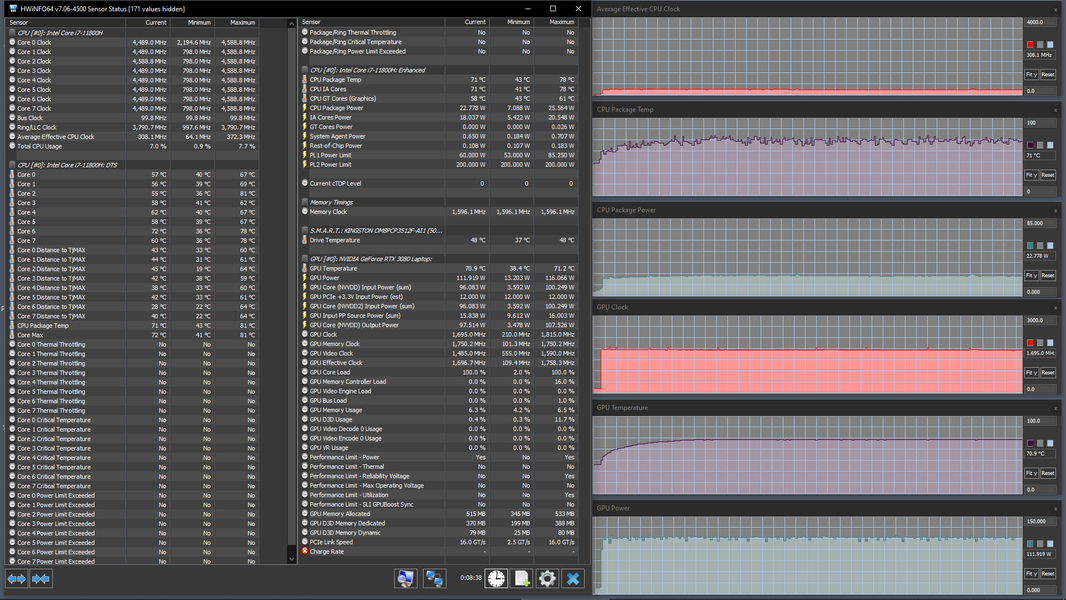Click the right panel Maximum column header
The image size is (1066, 600).
(x=555, y=22)
